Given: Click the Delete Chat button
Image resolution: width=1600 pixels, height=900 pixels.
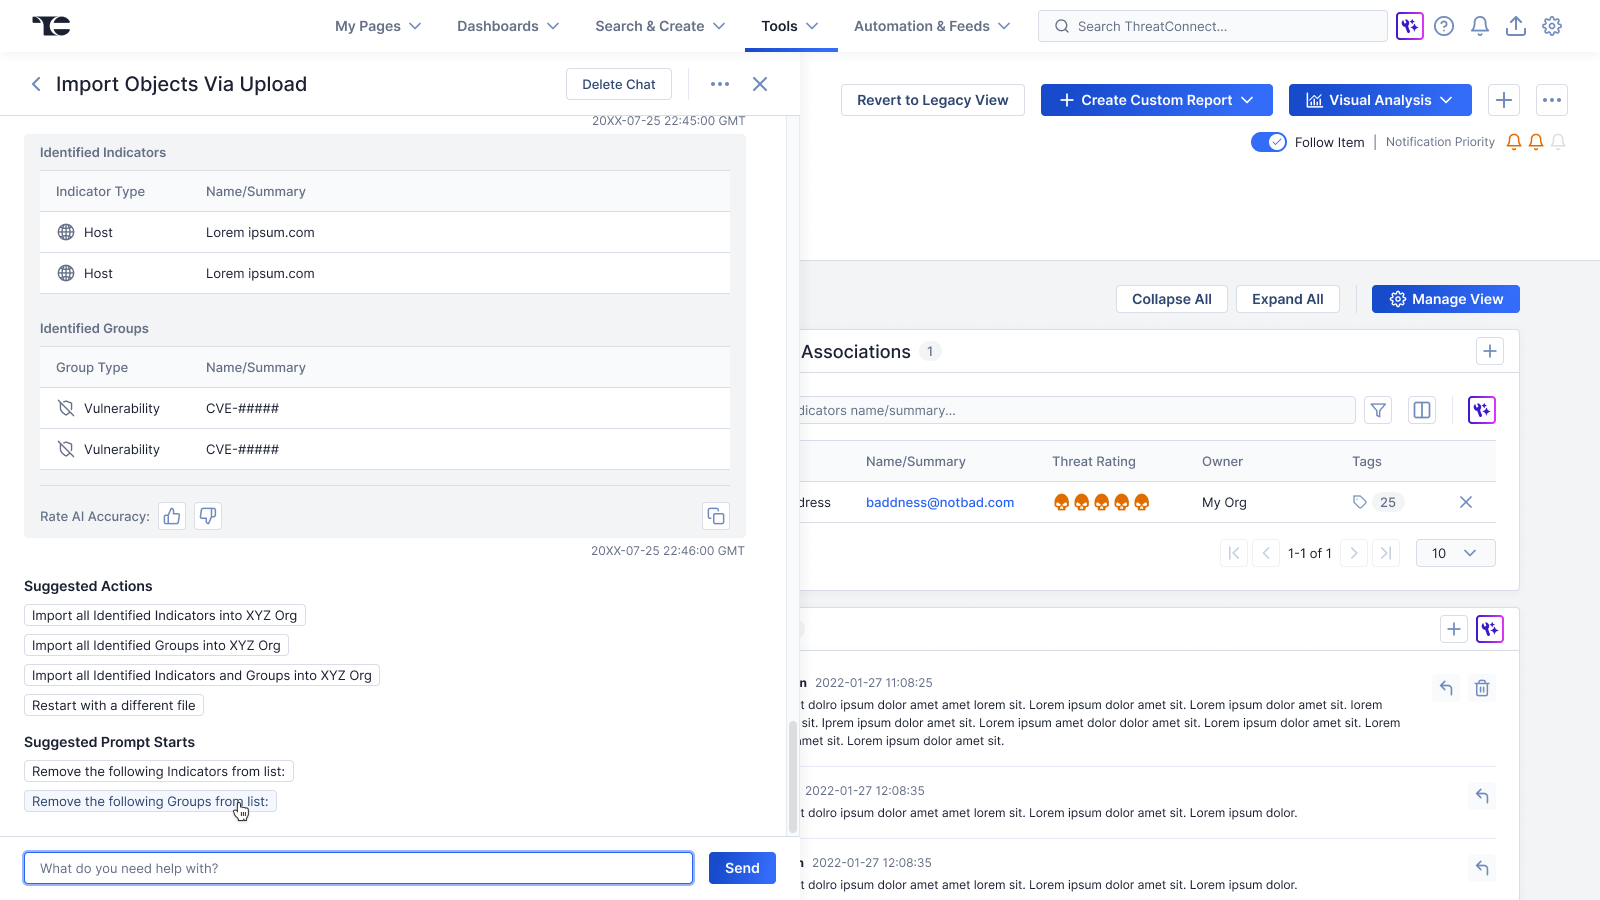Looking at the screenshot, I should point(619,84).
